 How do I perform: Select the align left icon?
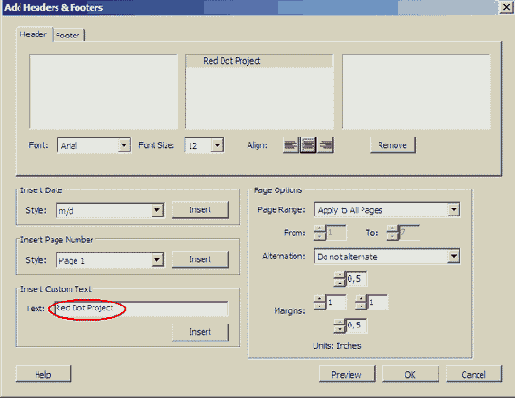click(291, 145)
